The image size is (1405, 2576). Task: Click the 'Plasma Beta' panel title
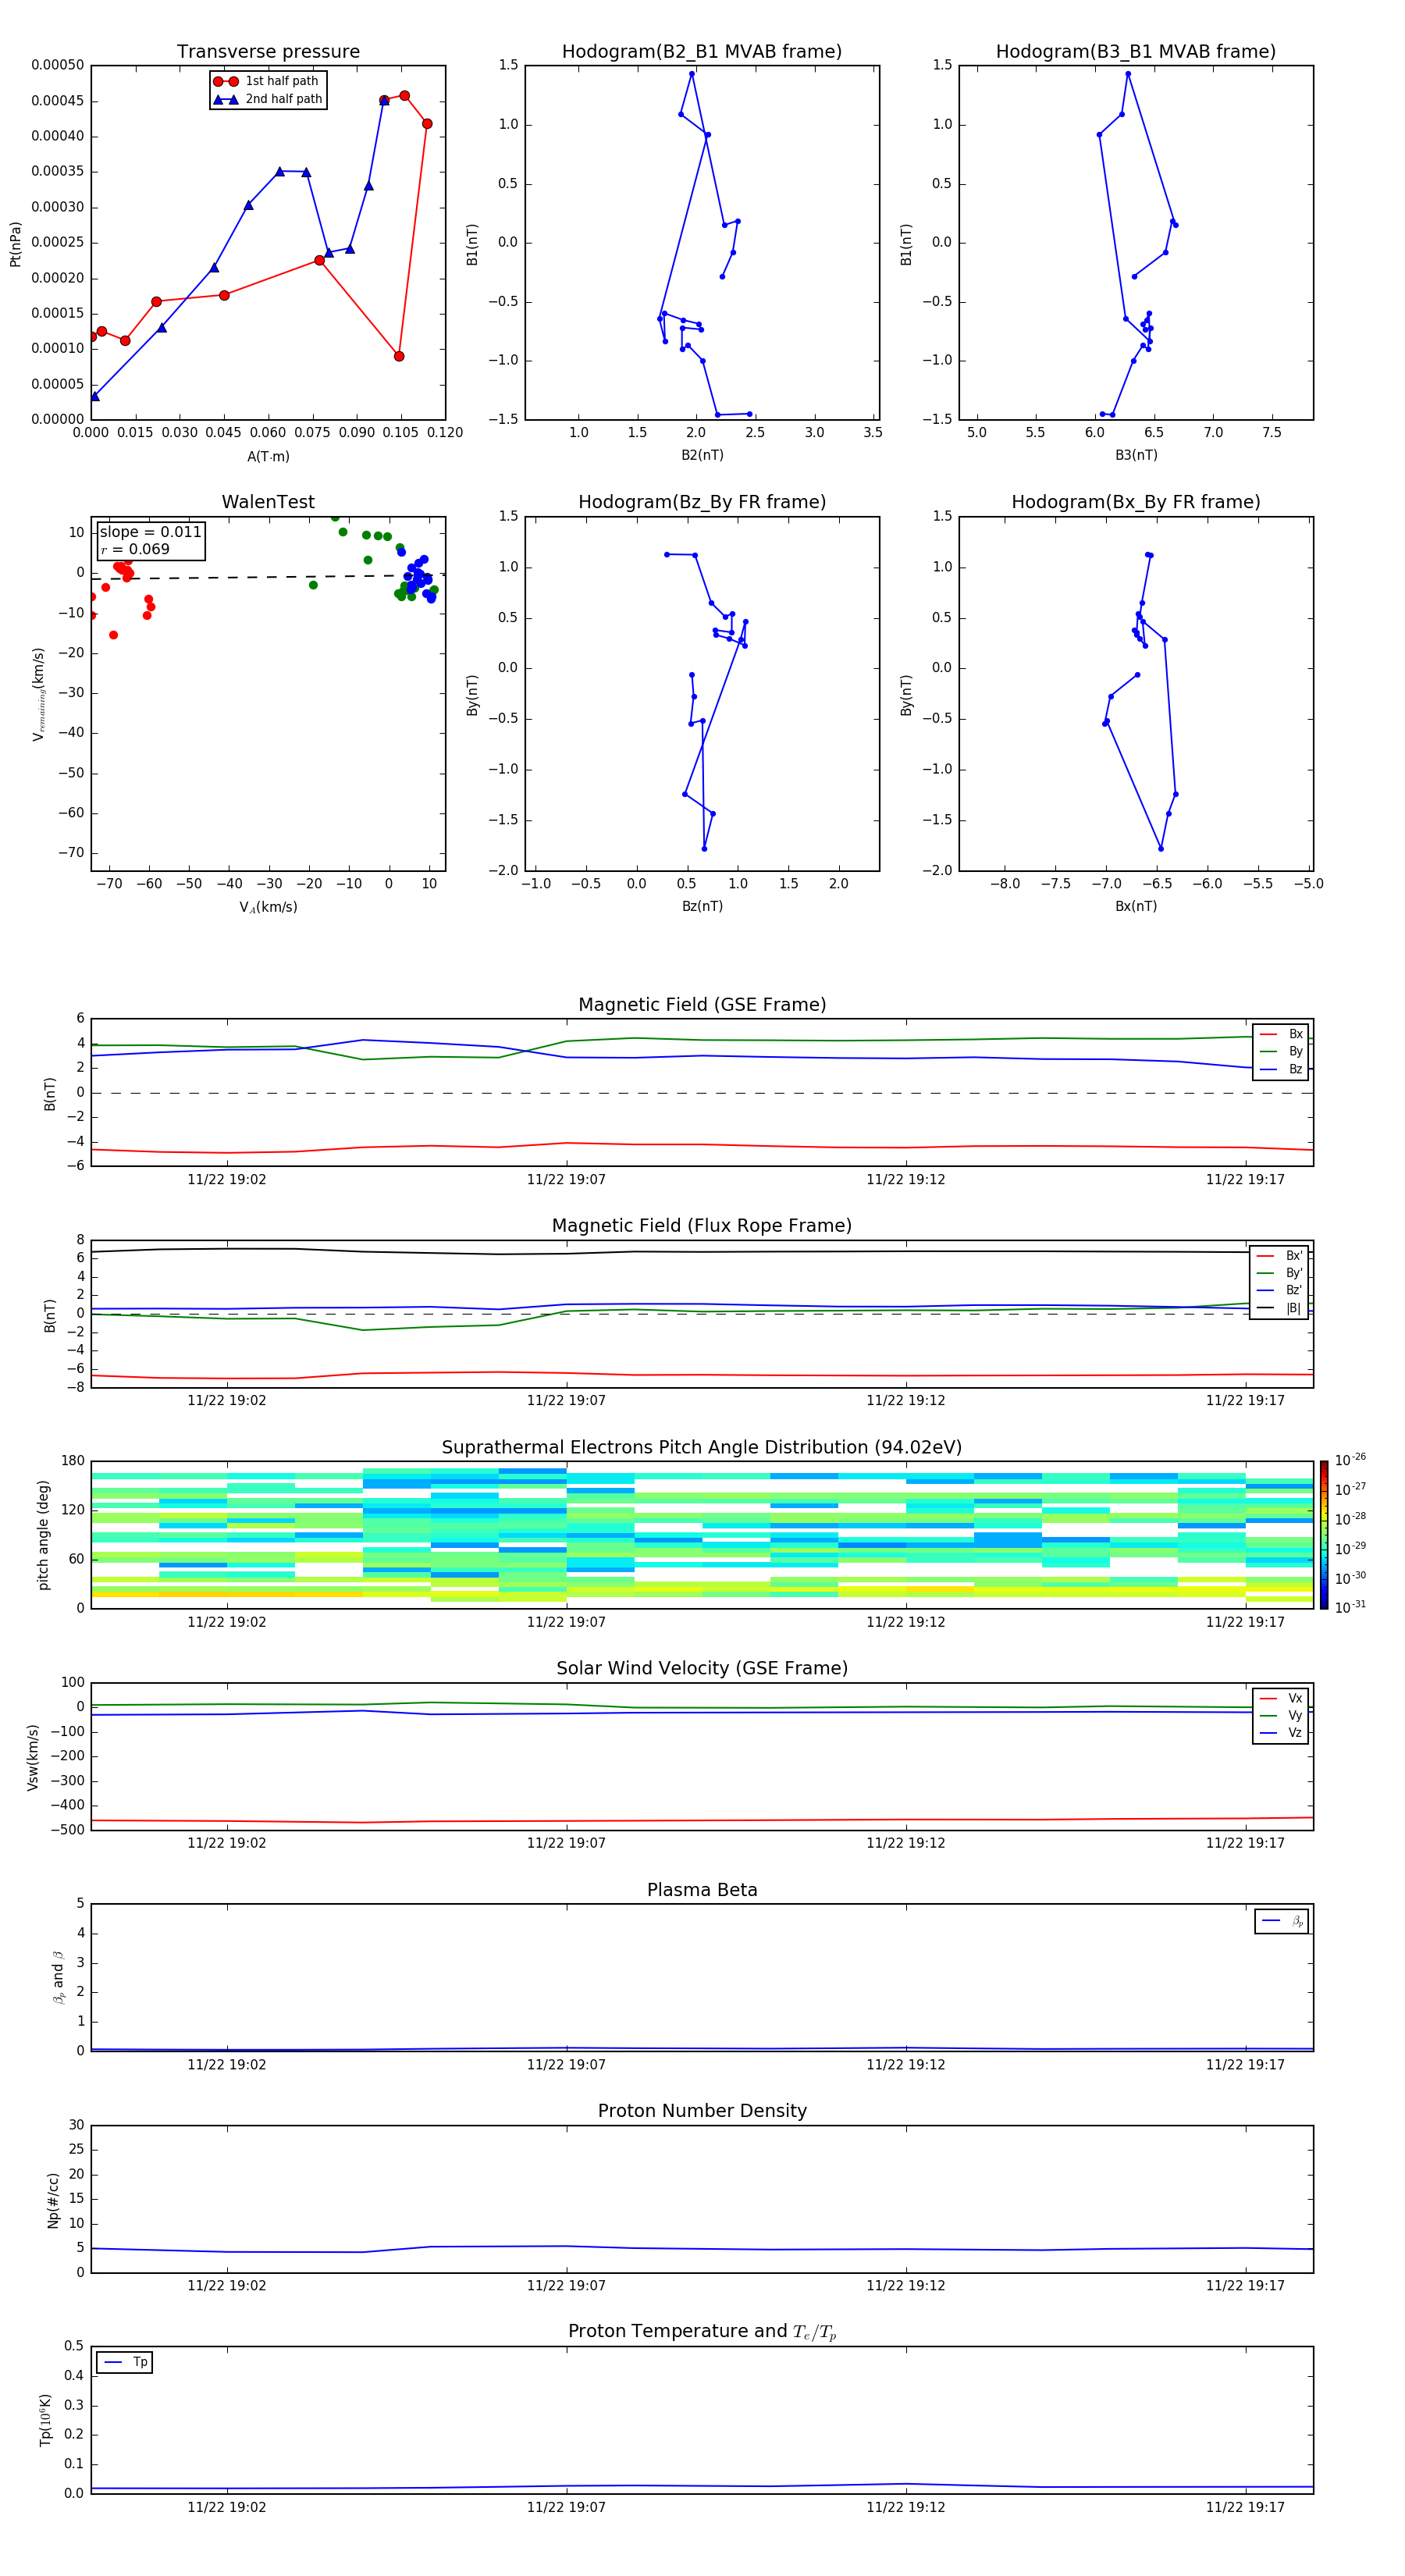702,1890
